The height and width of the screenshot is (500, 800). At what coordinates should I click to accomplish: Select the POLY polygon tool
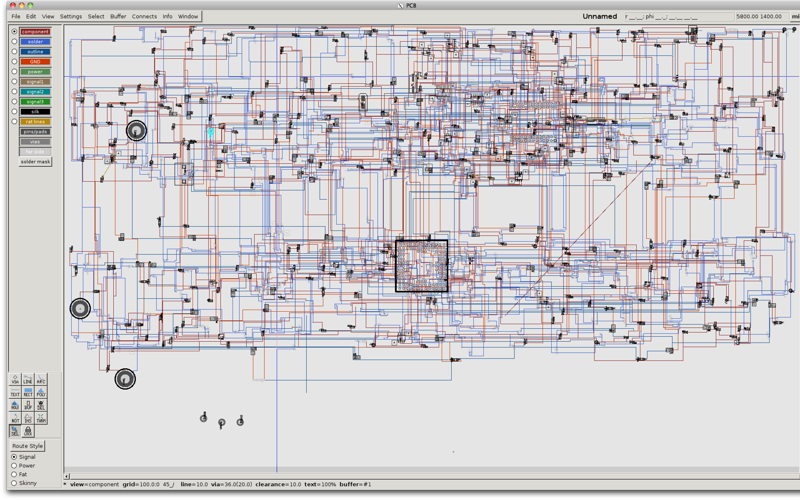[41, 393]
